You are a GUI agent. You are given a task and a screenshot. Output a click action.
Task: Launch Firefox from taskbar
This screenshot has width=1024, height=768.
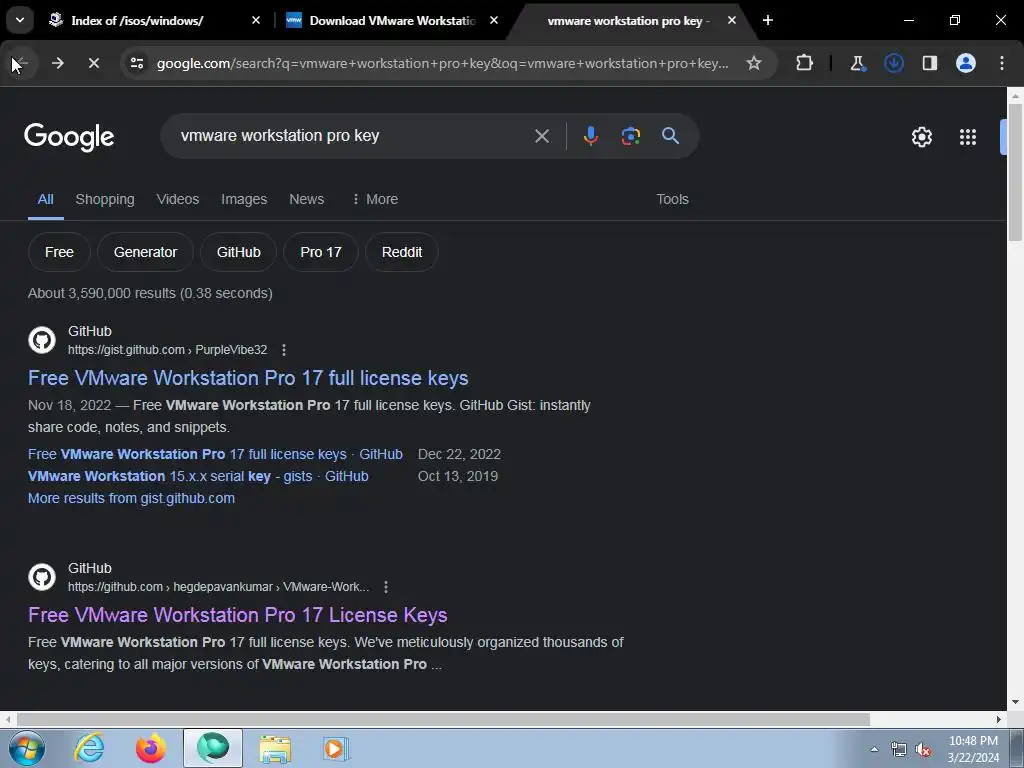(x=151, y=748)
